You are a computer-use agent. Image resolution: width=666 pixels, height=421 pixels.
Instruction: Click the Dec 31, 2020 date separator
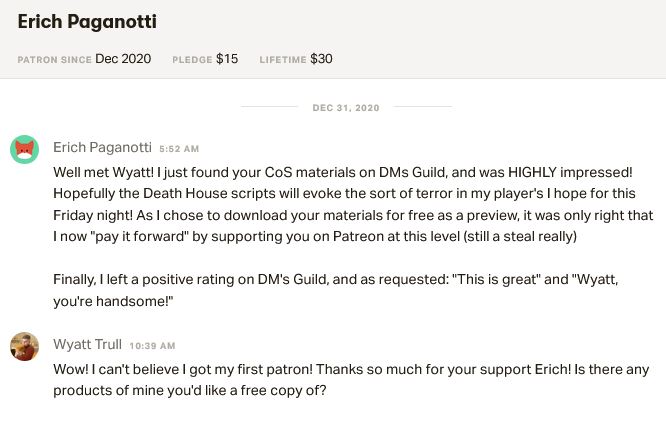click(x=345, y=107)
